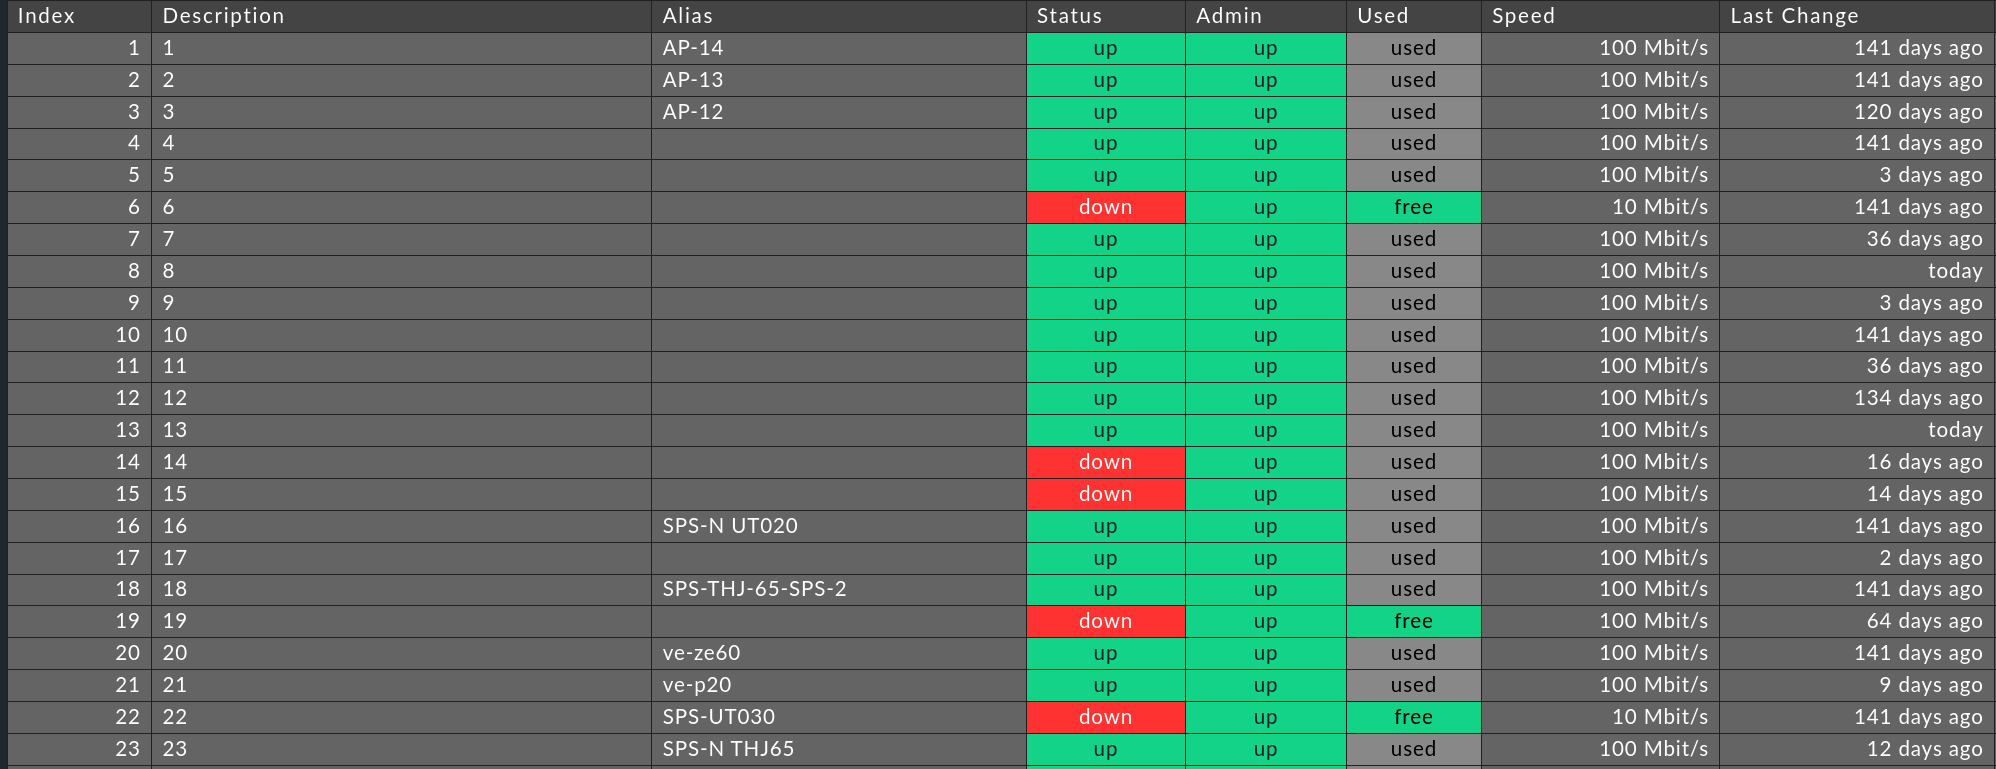The height and width of the screenshot is (769, 1996).
Task: Click the today cell in row 8
Action: [x=1954, y=271]
